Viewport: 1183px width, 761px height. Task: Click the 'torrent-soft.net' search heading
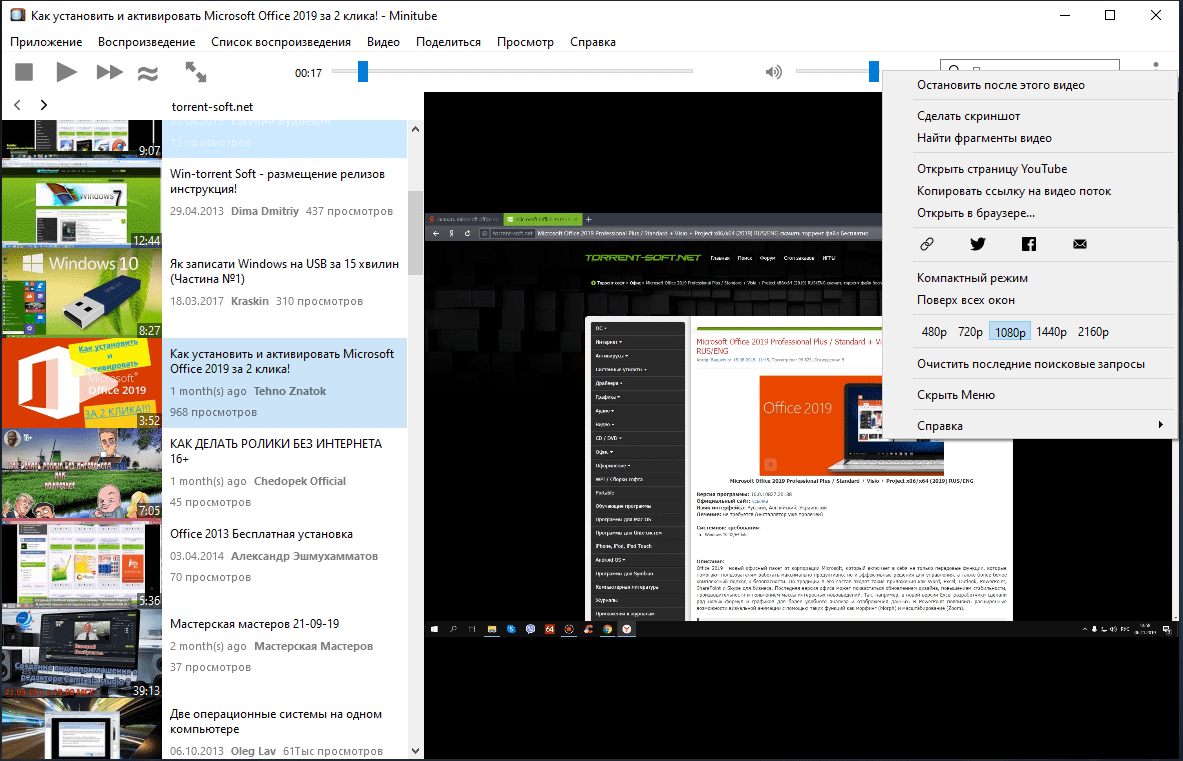click(212, 107)
